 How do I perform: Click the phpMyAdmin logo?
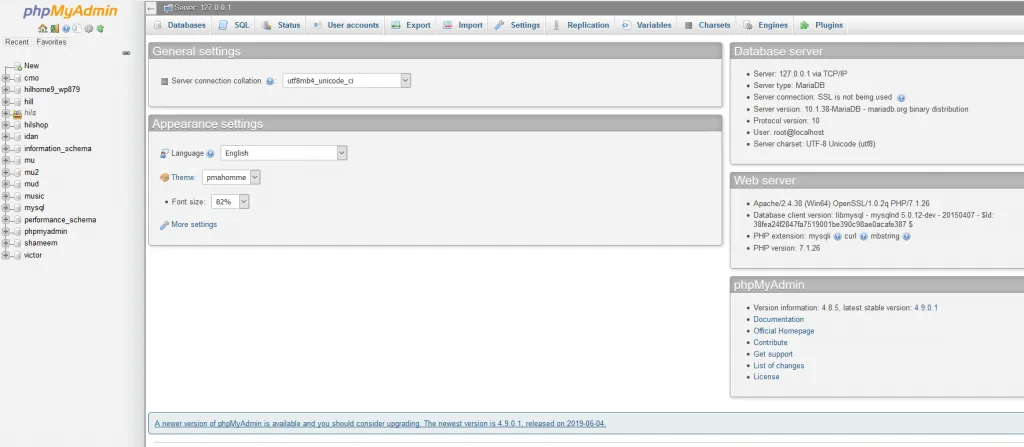[71, 11]
